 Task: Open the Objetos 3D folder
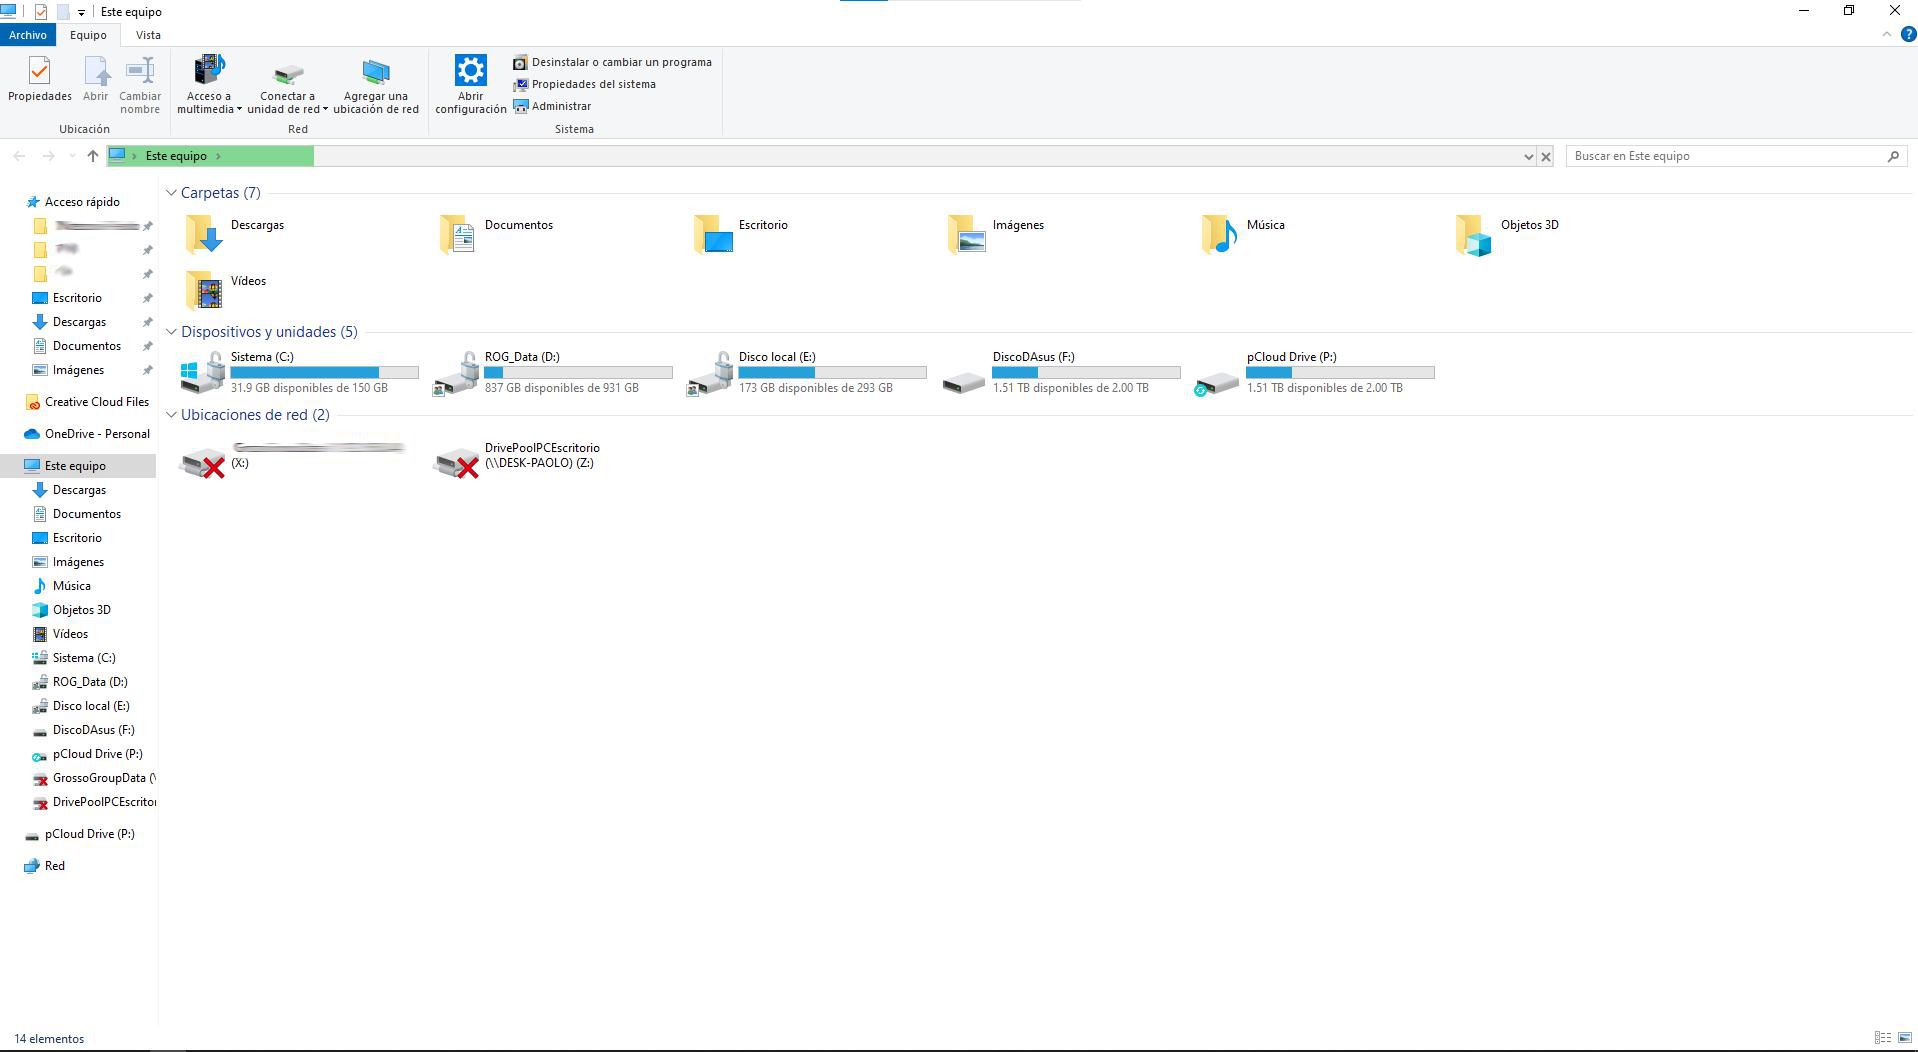[1473, 234]
